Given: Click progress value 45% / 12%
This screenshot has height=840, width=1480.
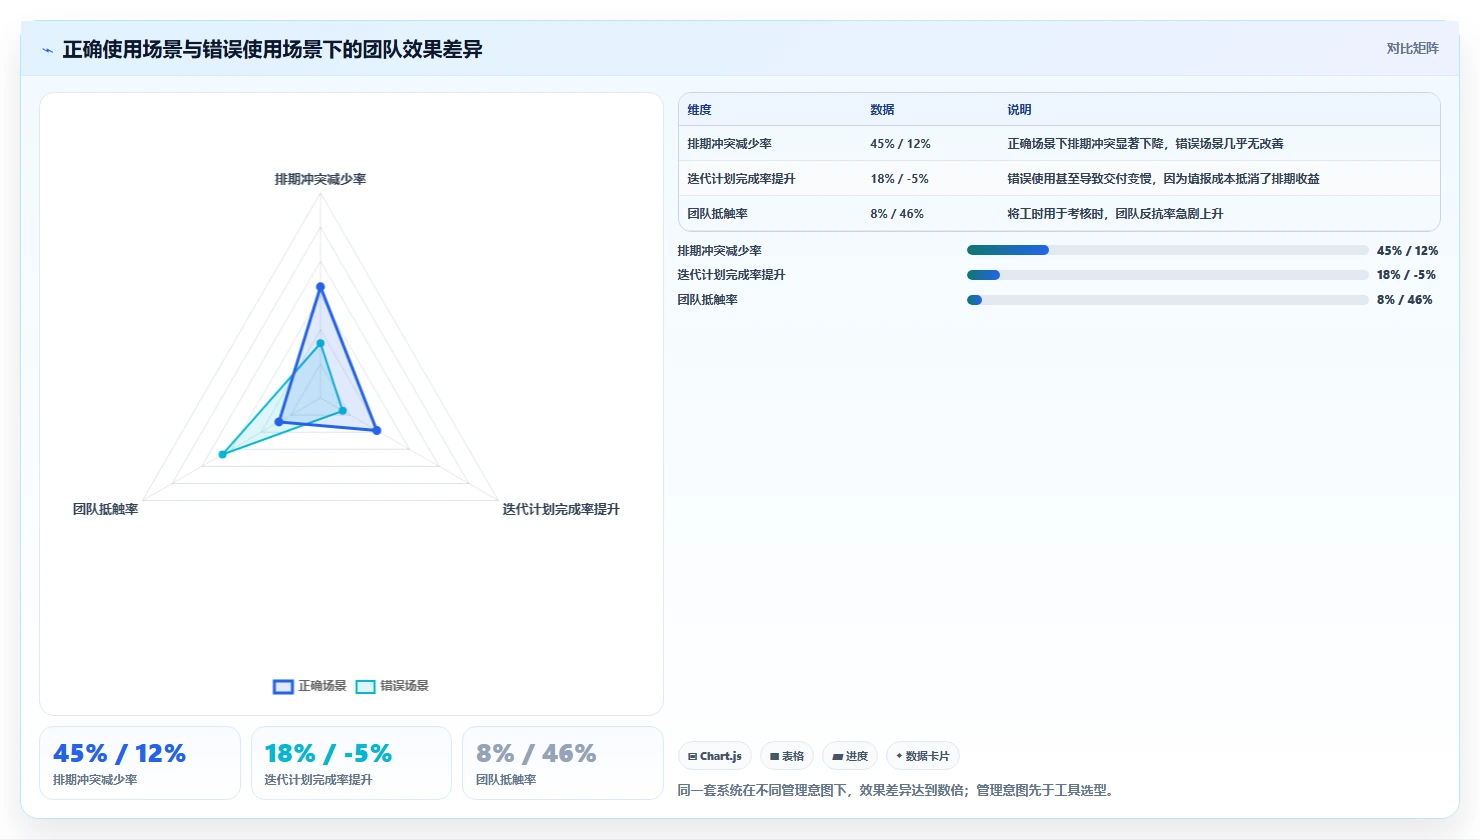Looking at the screenshot, I should (x=1407, y=251).
